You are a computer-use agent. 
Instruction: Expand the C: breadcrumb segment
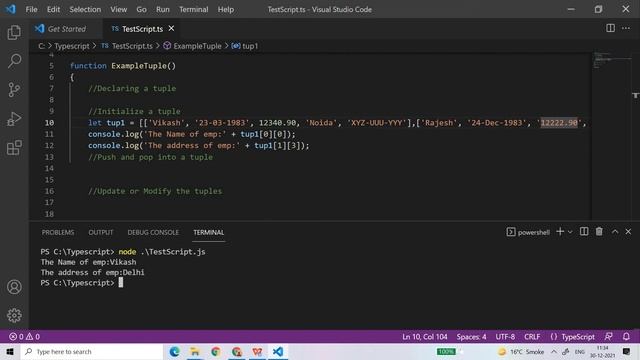(x=42, y=46)
